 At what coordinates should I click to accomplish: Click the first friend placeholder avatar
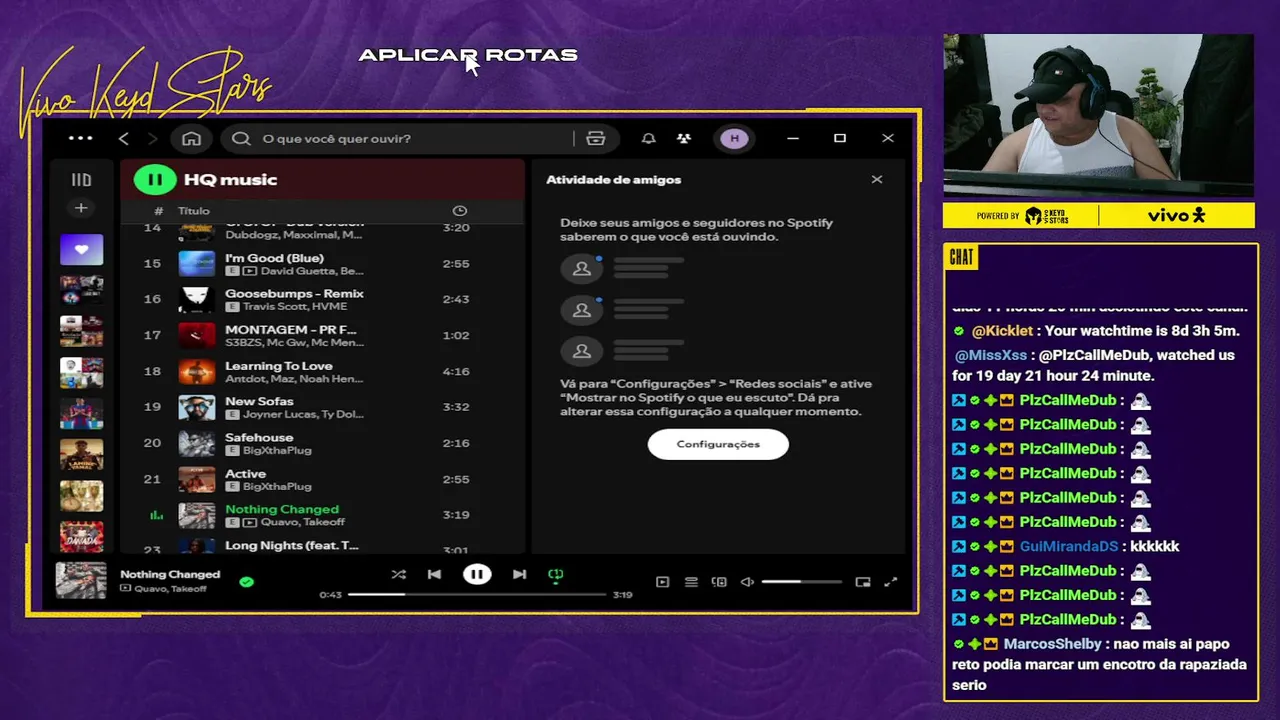click(581, 268)
